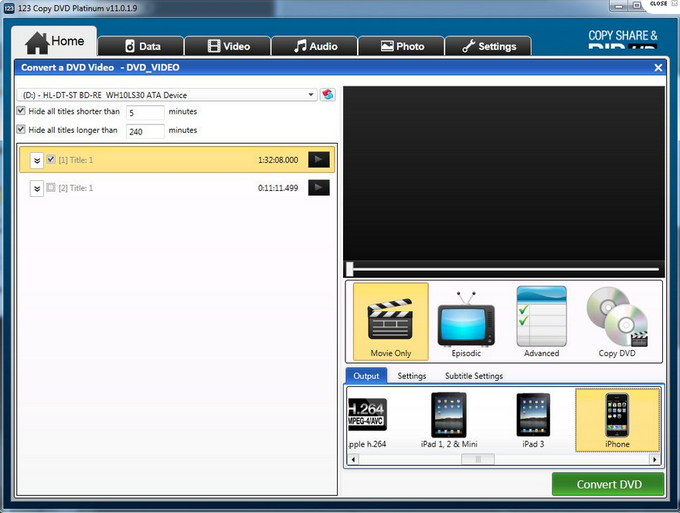680x513 pixels.
Task: Select the iPhone output profile
Action: click(x=617, y=420)
